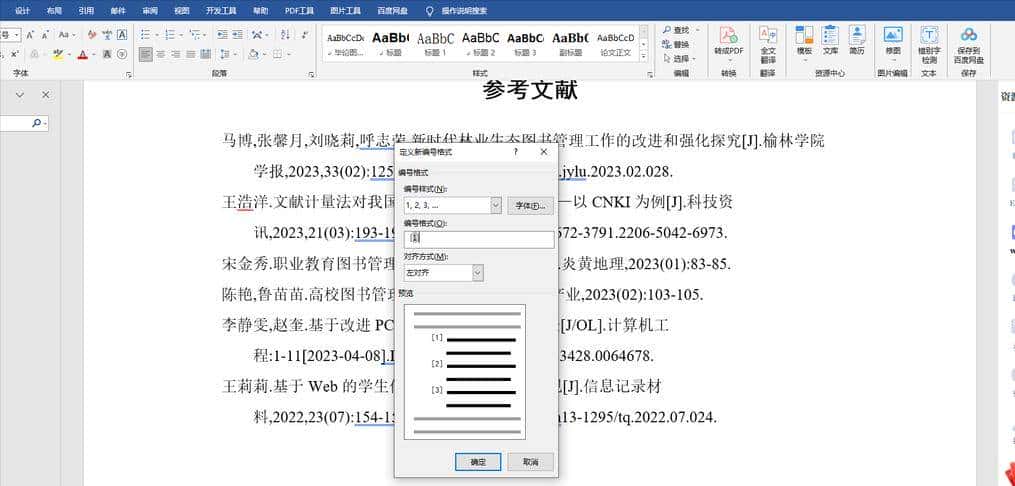
Task: Toggle left alignment button
Action: click(146, 54)
